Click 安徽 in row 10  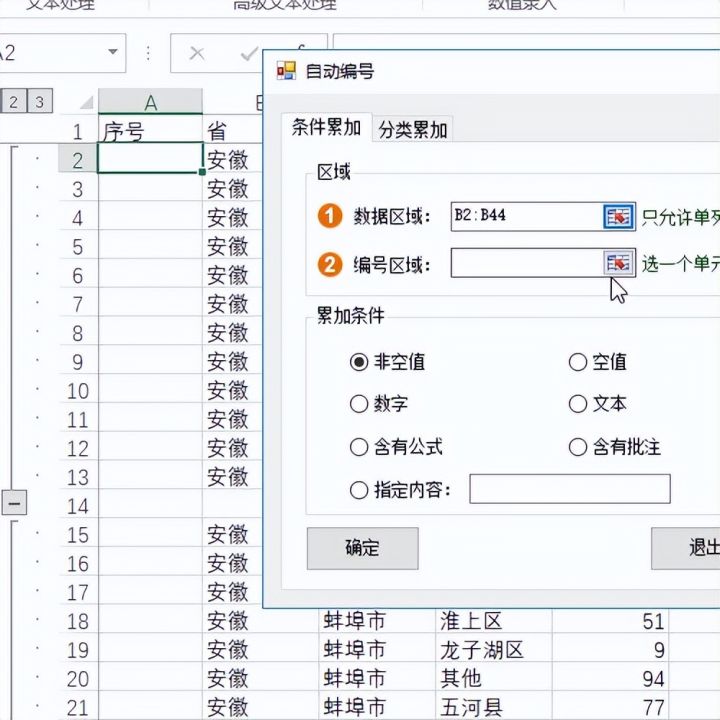point(228,391)
